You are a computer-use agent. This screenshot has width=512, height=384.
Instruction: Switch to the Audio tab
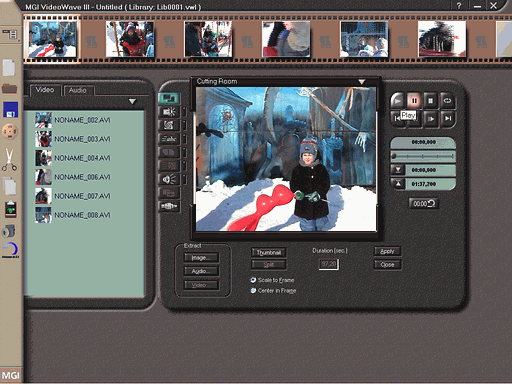tap(78, 90)
